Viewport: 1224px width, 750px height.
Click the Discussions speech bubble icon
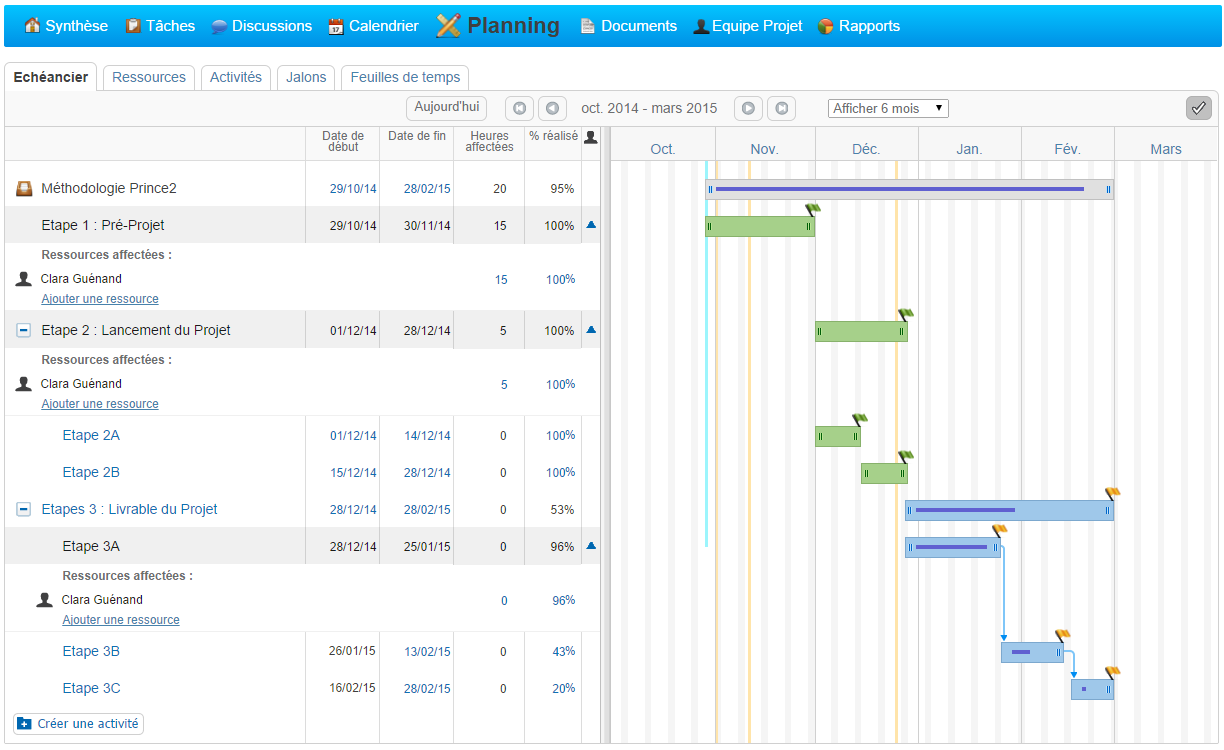click(x=219, y=27)
